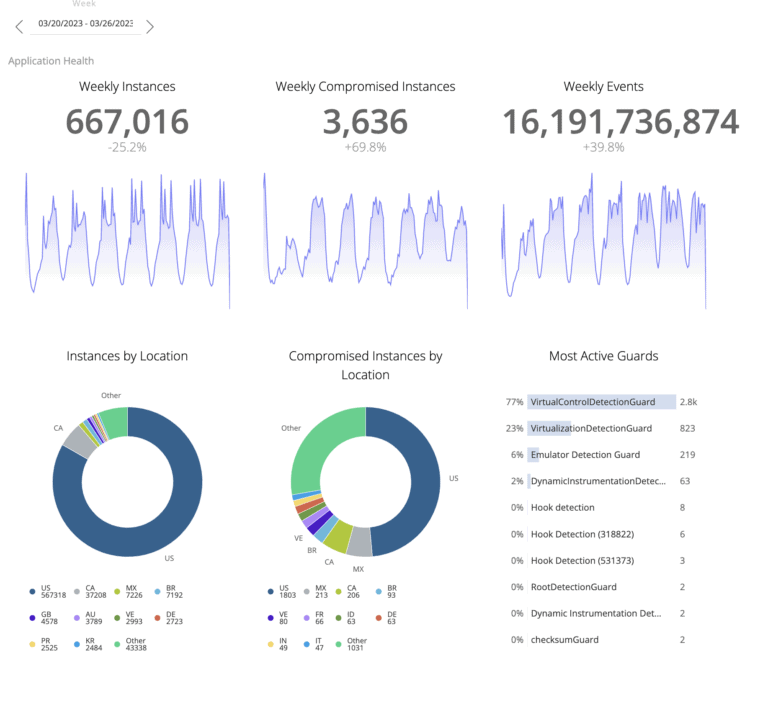Toggle PR 2525 legend entry
Screen dimensions: 768x704
pyautogui.click(x=44, y=645)
